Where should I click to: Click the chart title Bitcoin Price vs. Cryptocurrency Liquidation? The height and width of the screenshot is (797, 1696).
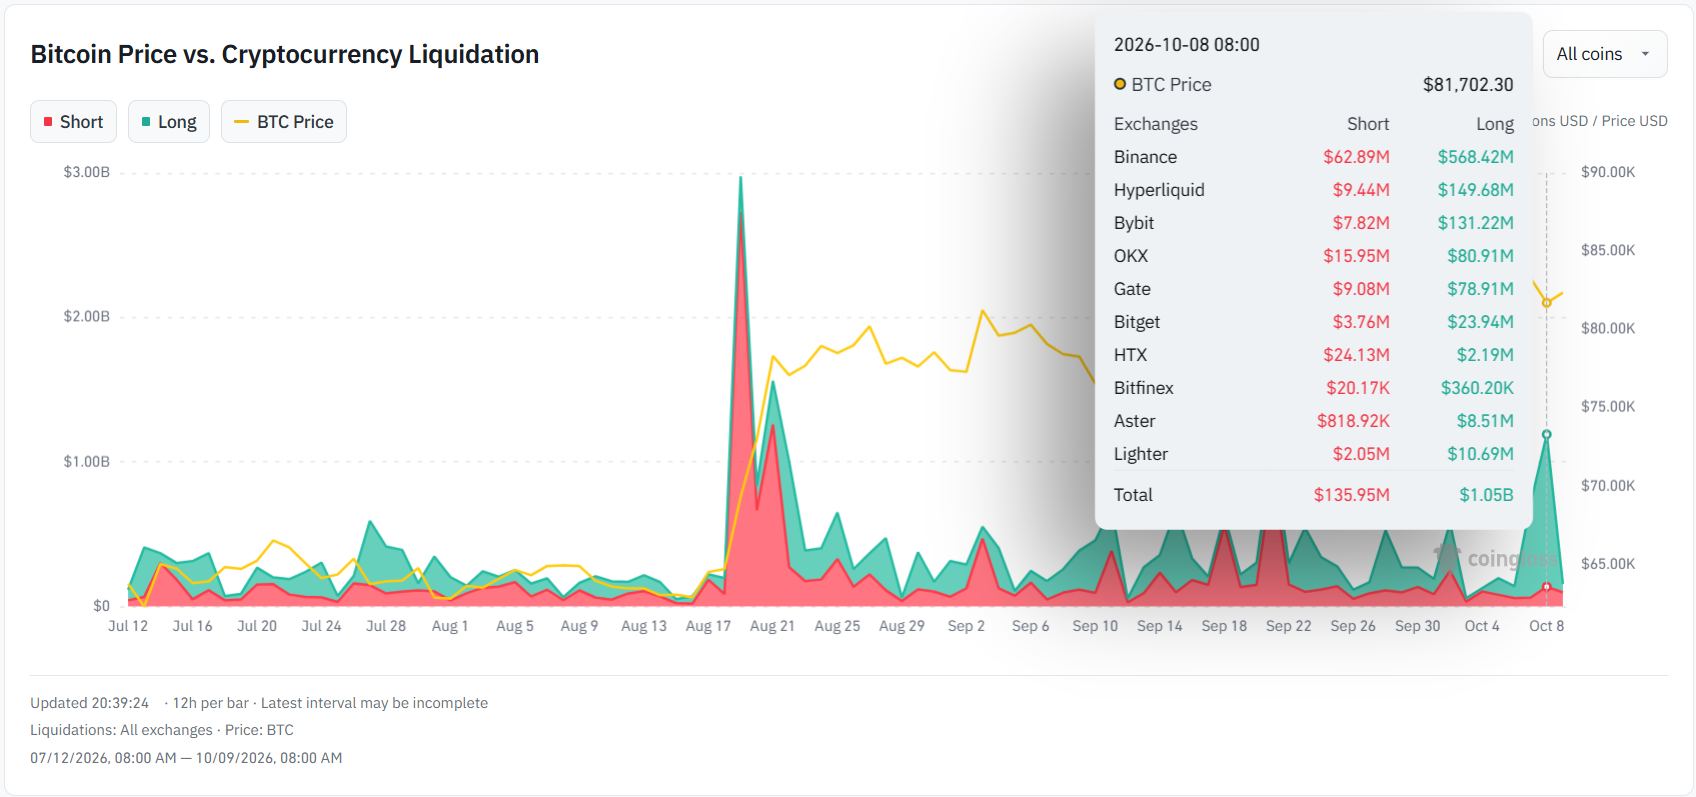pos(285,54)
